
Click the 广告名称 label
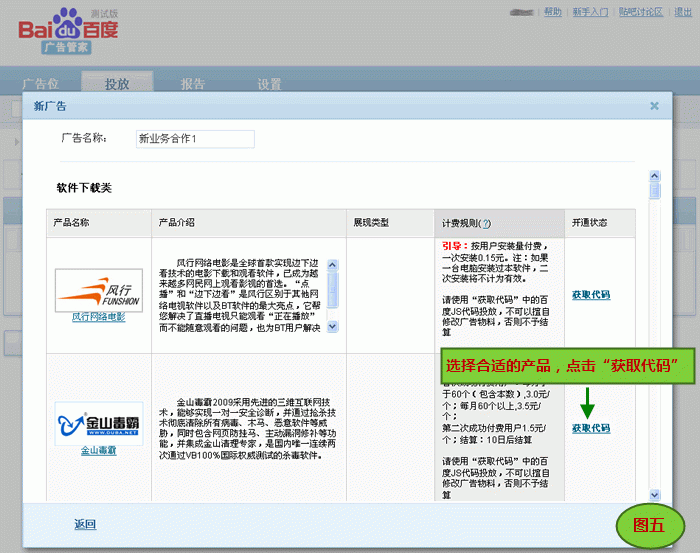(84, 138)
